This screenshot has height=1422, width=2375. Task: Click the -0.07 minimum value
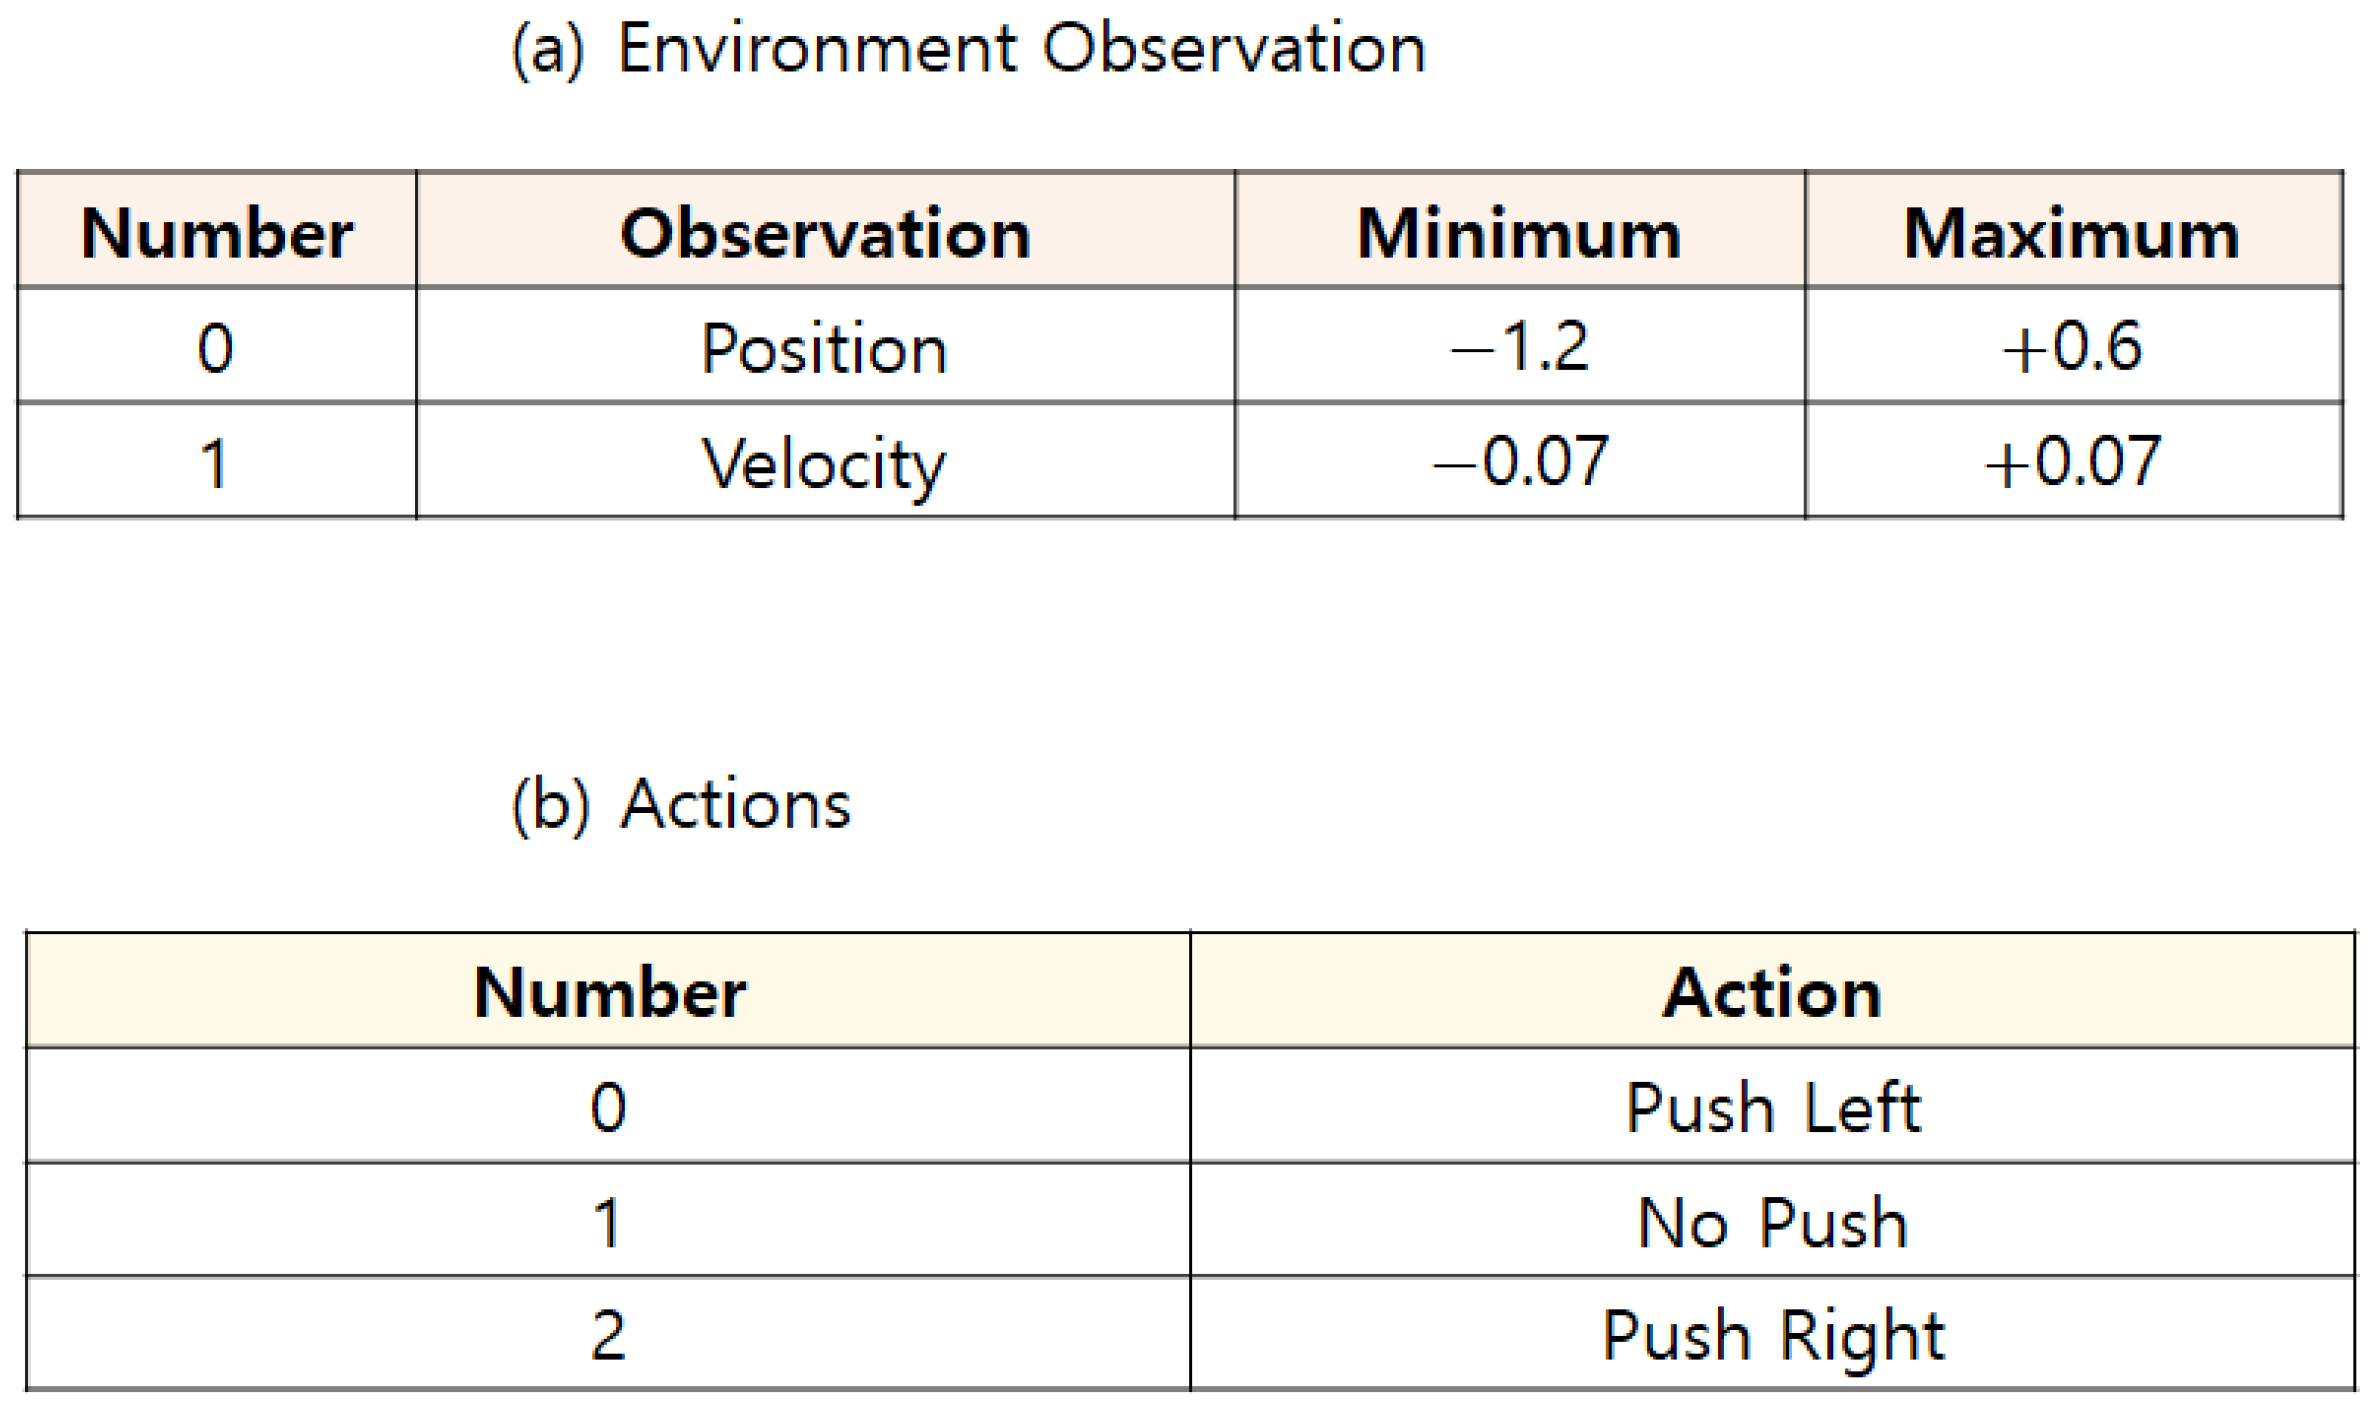tap(1519, 462)
